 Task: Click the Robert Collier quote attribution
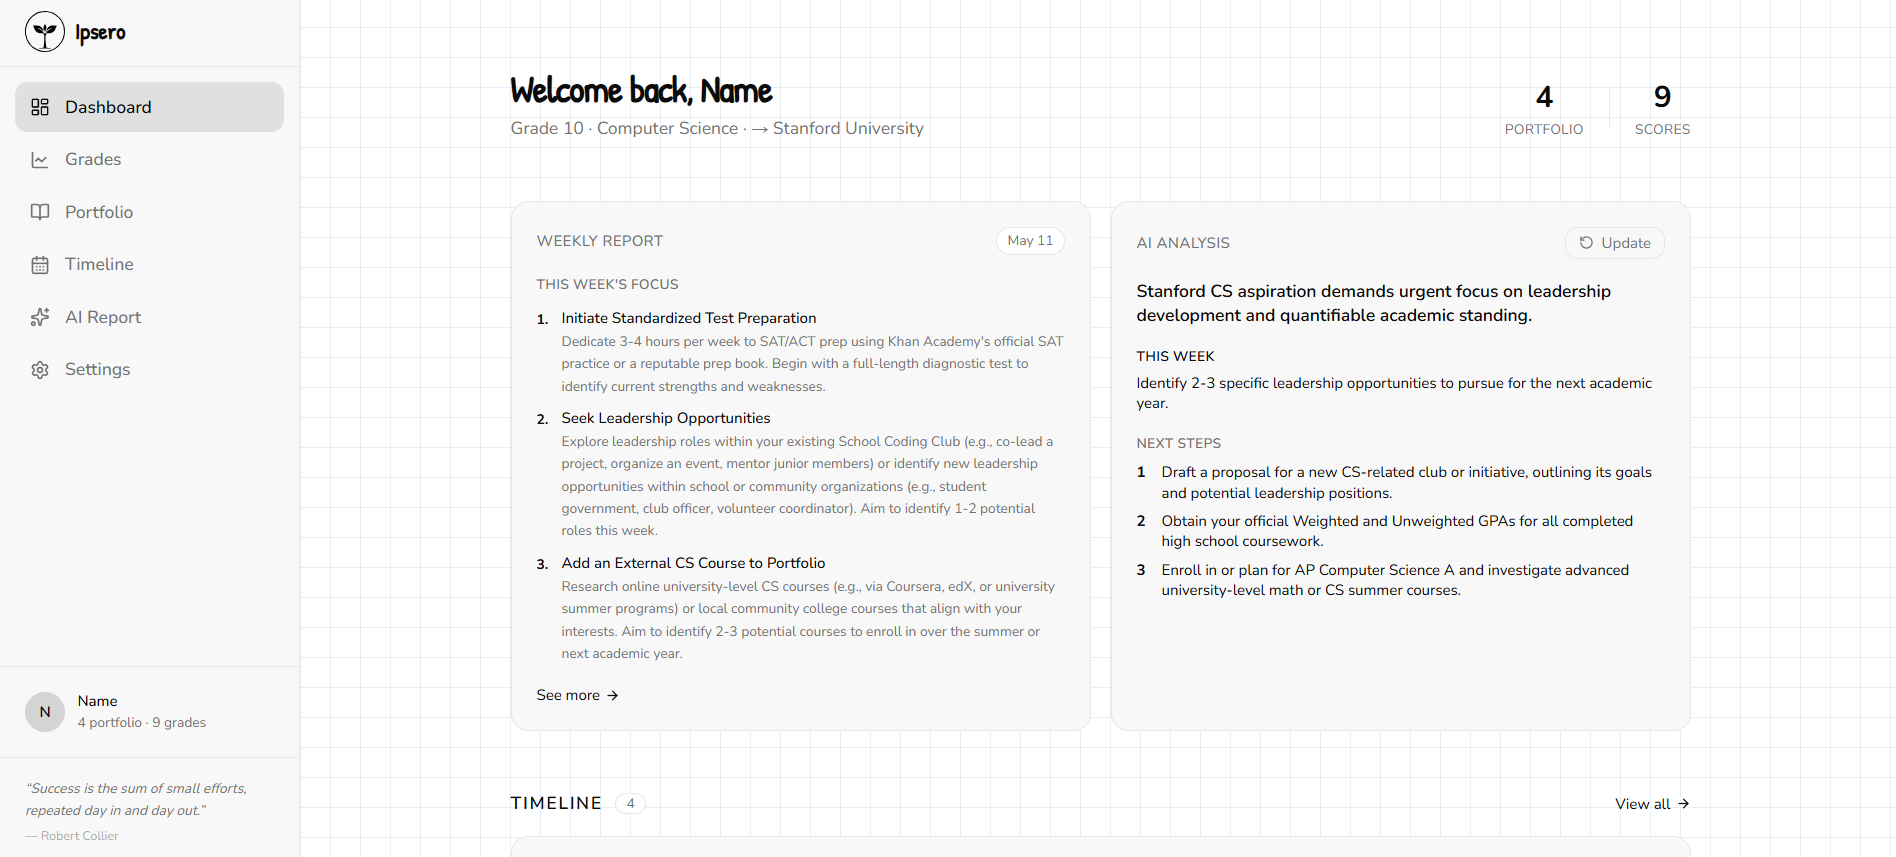click(x=72, y=836)
